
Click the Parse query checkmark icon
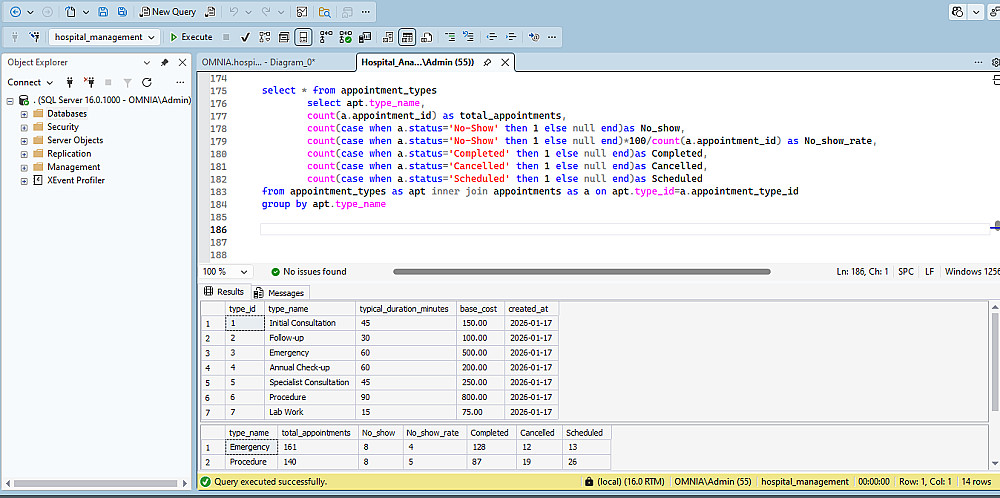coord(245,37)
